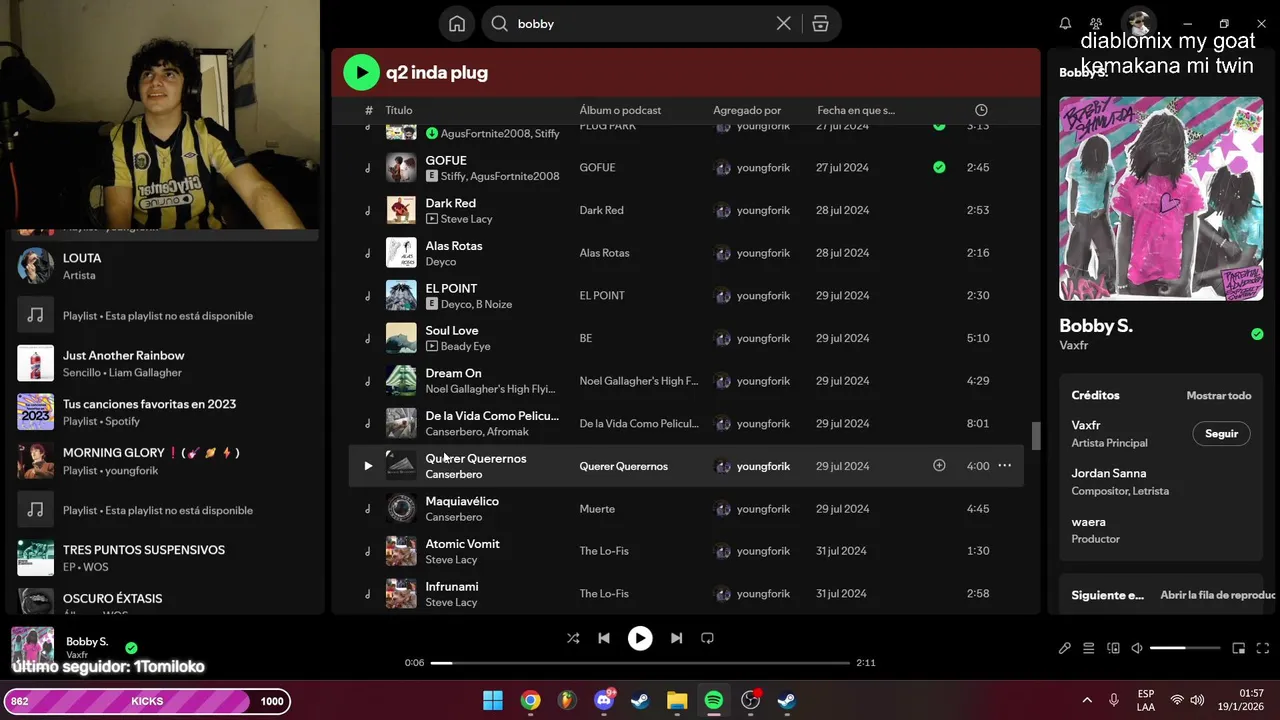Toggle saved checkmark beside Bobby S. title
Image resolution: width=1280 pixels, height=720 pixels.
(x=1257, y=334)
